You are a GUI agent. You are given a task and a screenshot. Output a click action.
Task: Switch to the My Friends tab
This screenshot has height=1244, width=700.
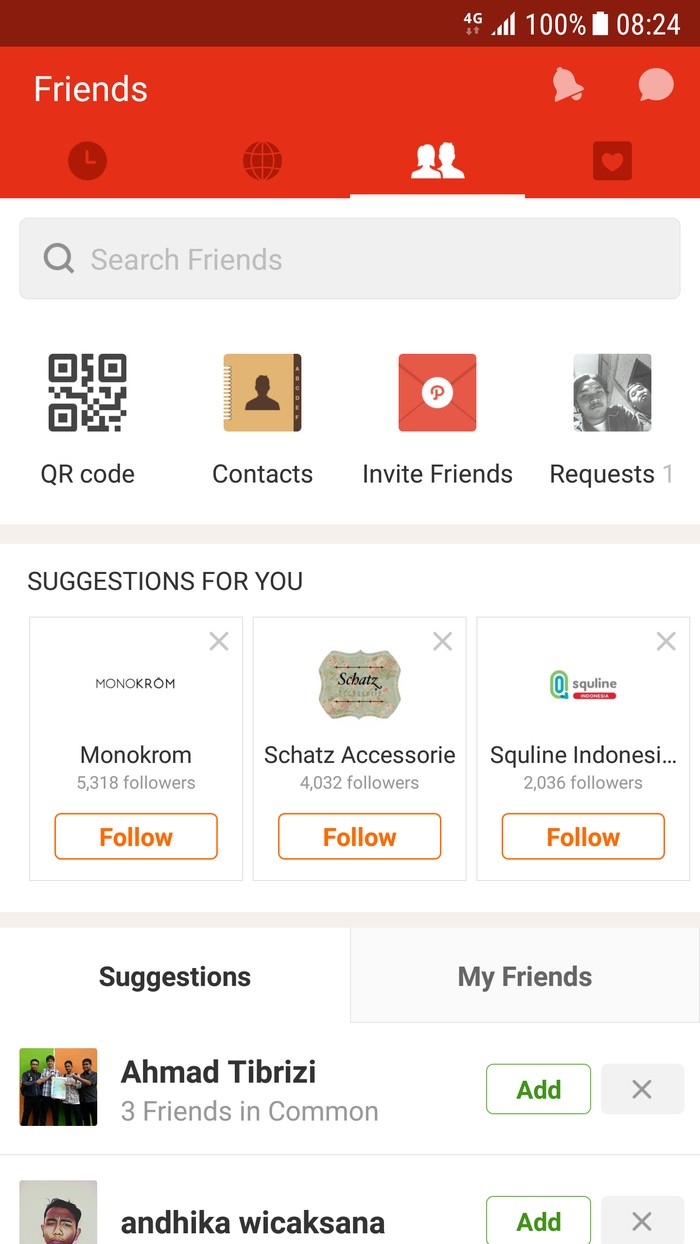pyautogui.click(x=525, y=977)
